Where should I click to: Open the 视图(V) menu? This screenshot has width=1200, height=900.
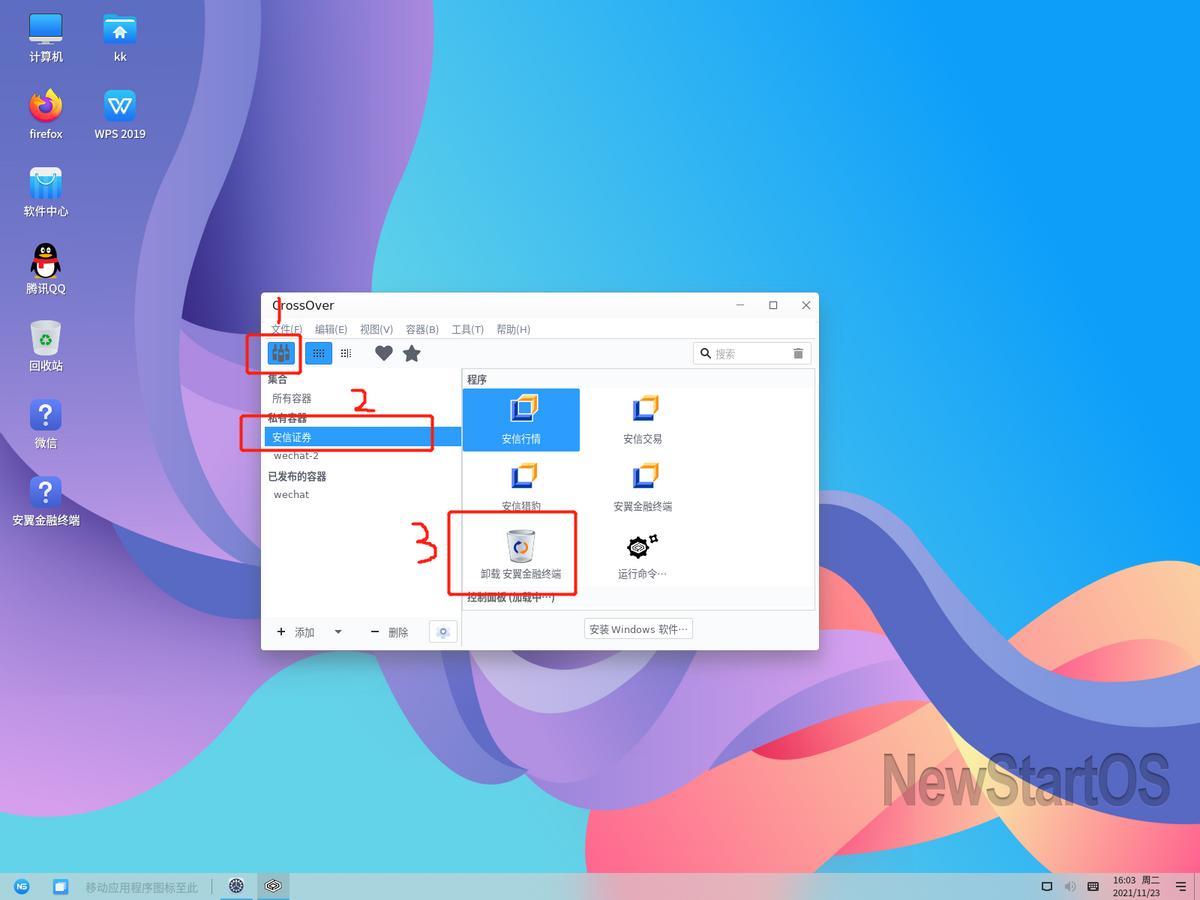click(376, 329)
